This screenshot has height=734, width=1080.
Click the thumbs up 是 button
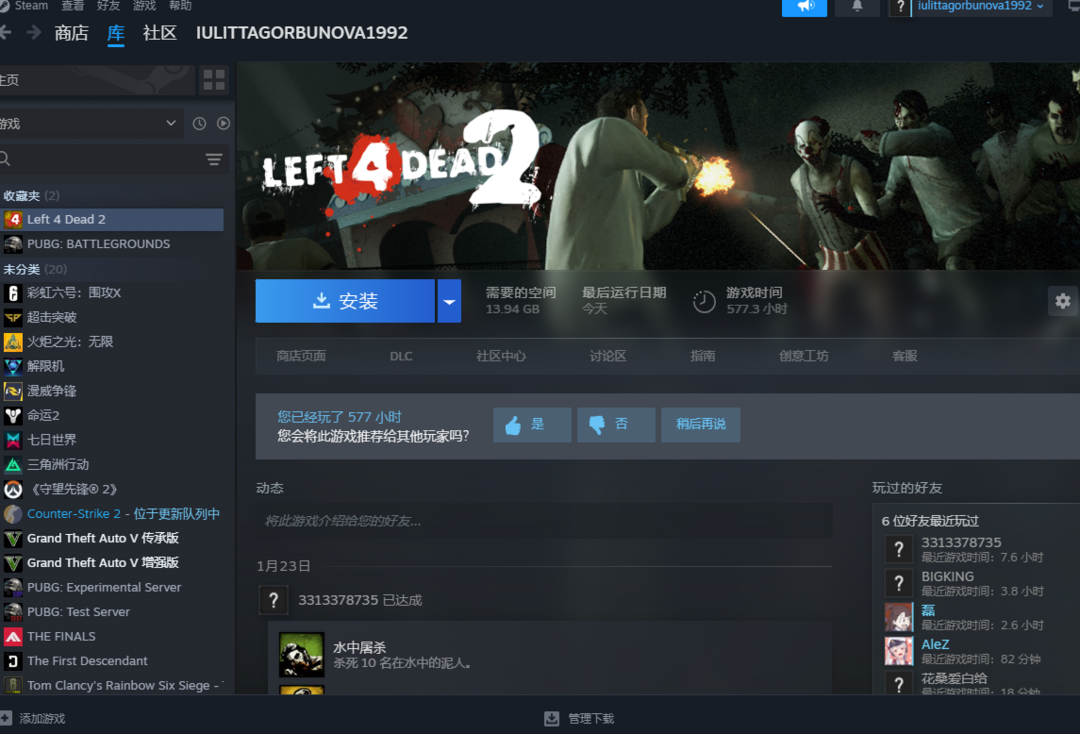(532, 424)
